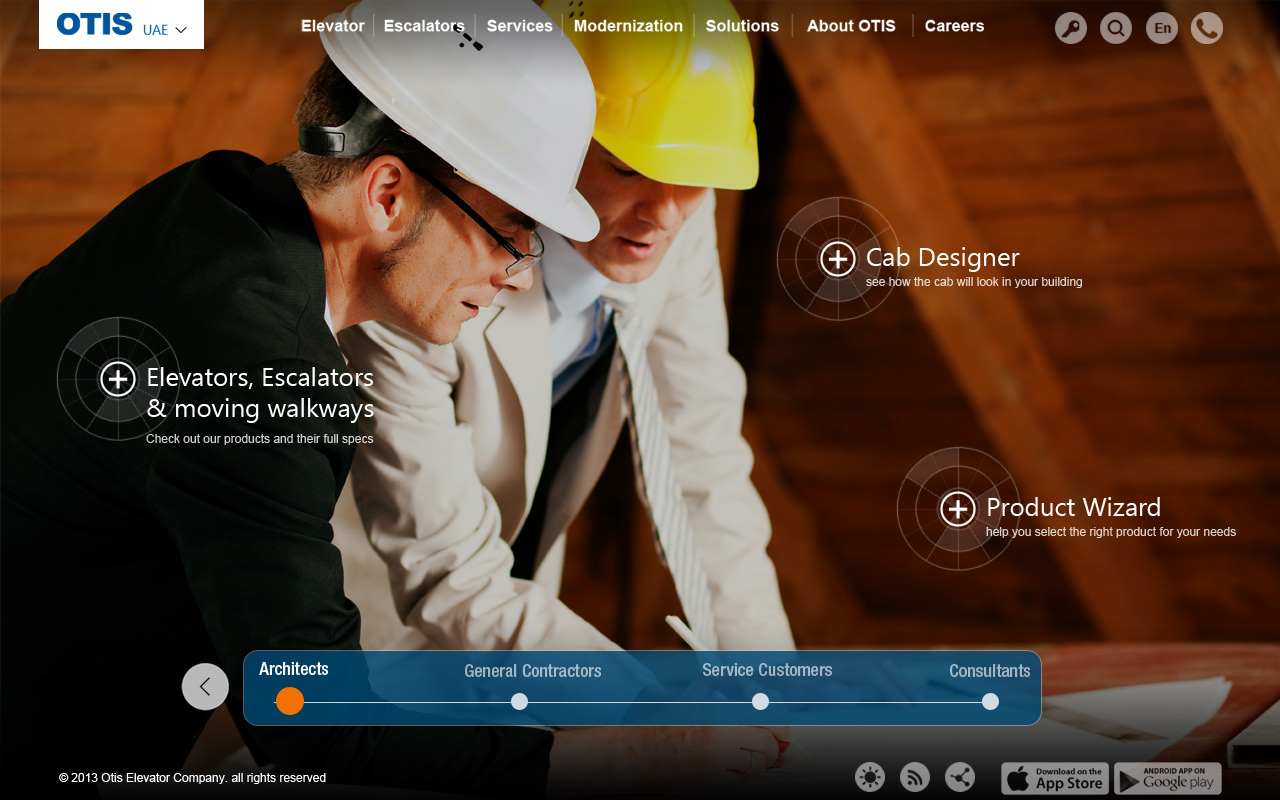
Task: Open the RSS feed icon
Action: pos(915,777)
